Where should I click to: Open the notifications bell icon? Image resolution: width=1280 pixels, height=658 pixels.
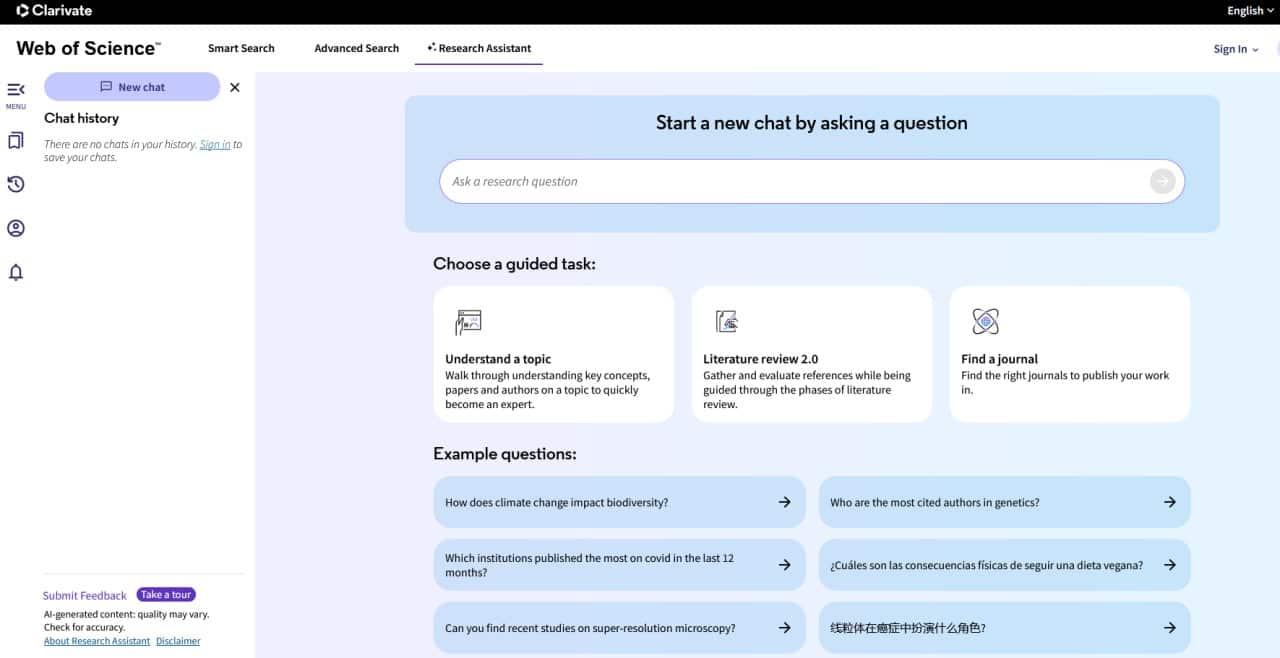[15, 272]
